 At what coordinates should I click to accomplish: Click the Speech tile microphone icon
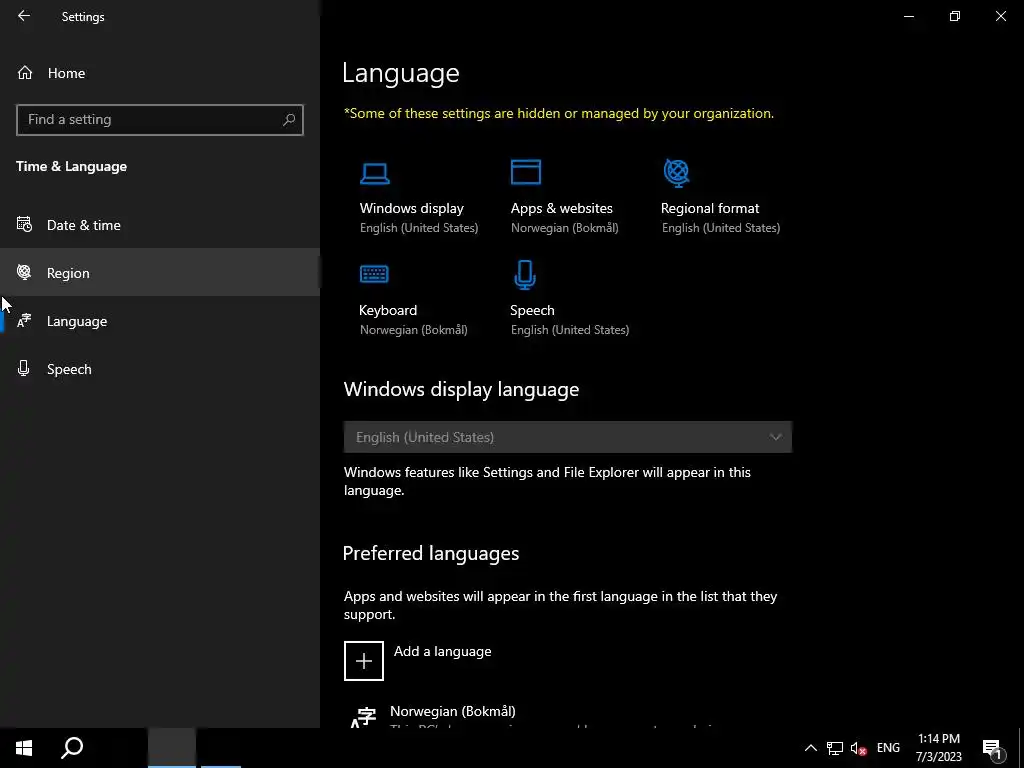pyautogui.click(x=525, y=274)
